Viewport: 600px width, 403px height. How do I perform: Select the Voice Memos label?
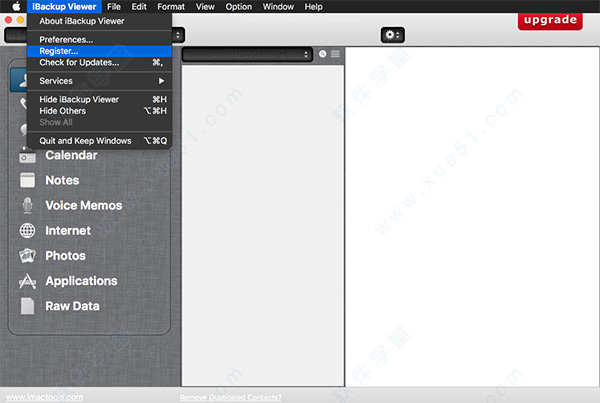point(84,206)
